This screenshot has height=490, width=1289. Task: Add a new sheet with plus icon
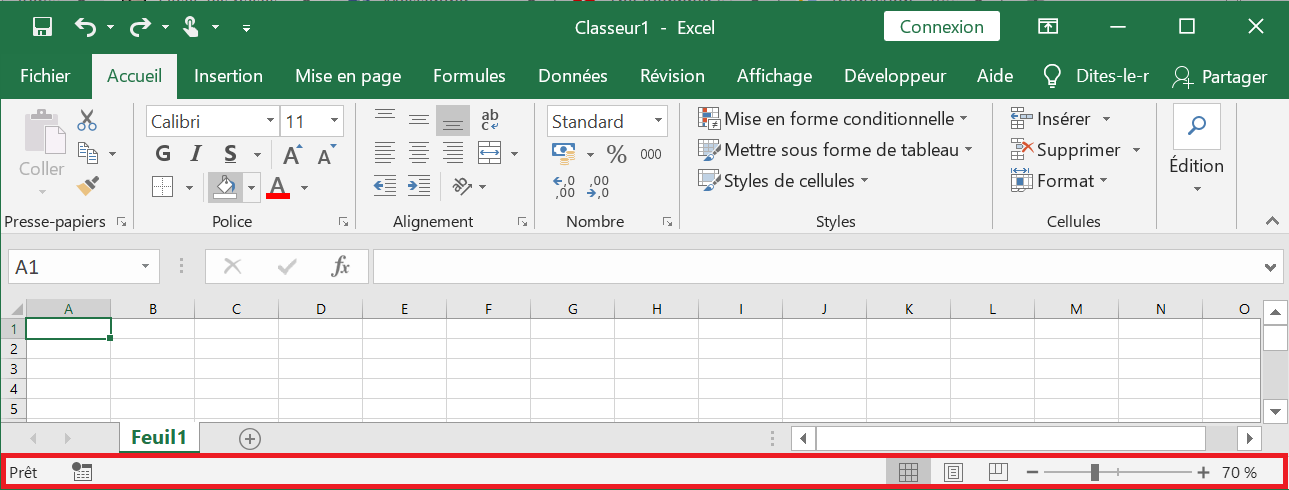coord(250,438)
